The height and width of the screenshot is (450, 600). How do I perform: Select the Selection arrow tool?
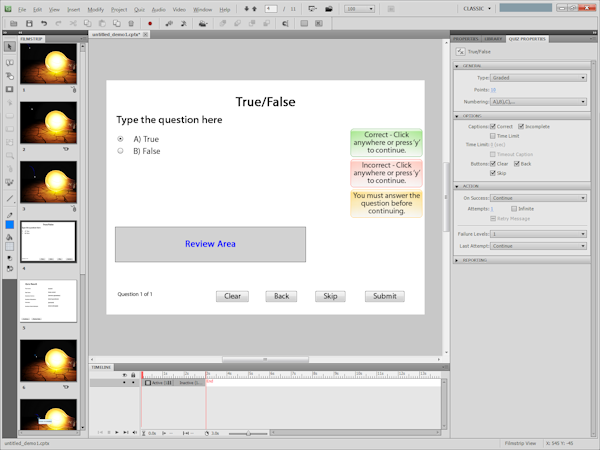[10, 47]
